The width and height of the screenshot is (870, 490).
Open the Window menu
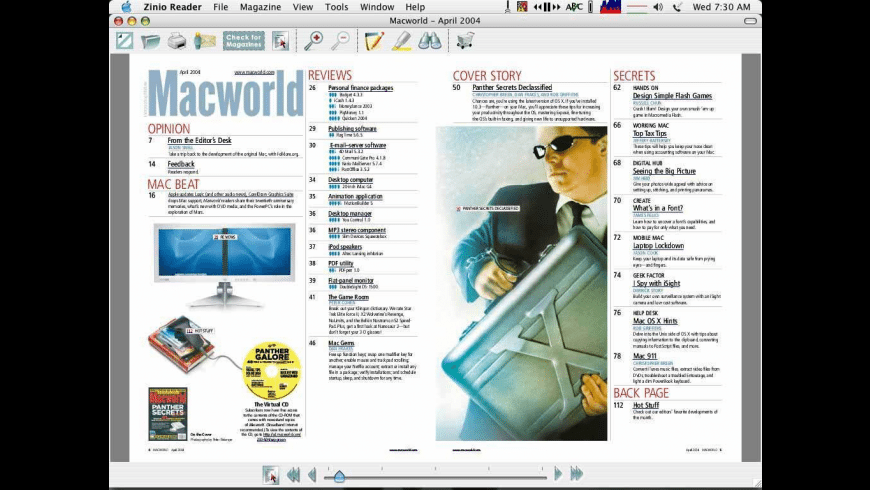pos(377,7)
